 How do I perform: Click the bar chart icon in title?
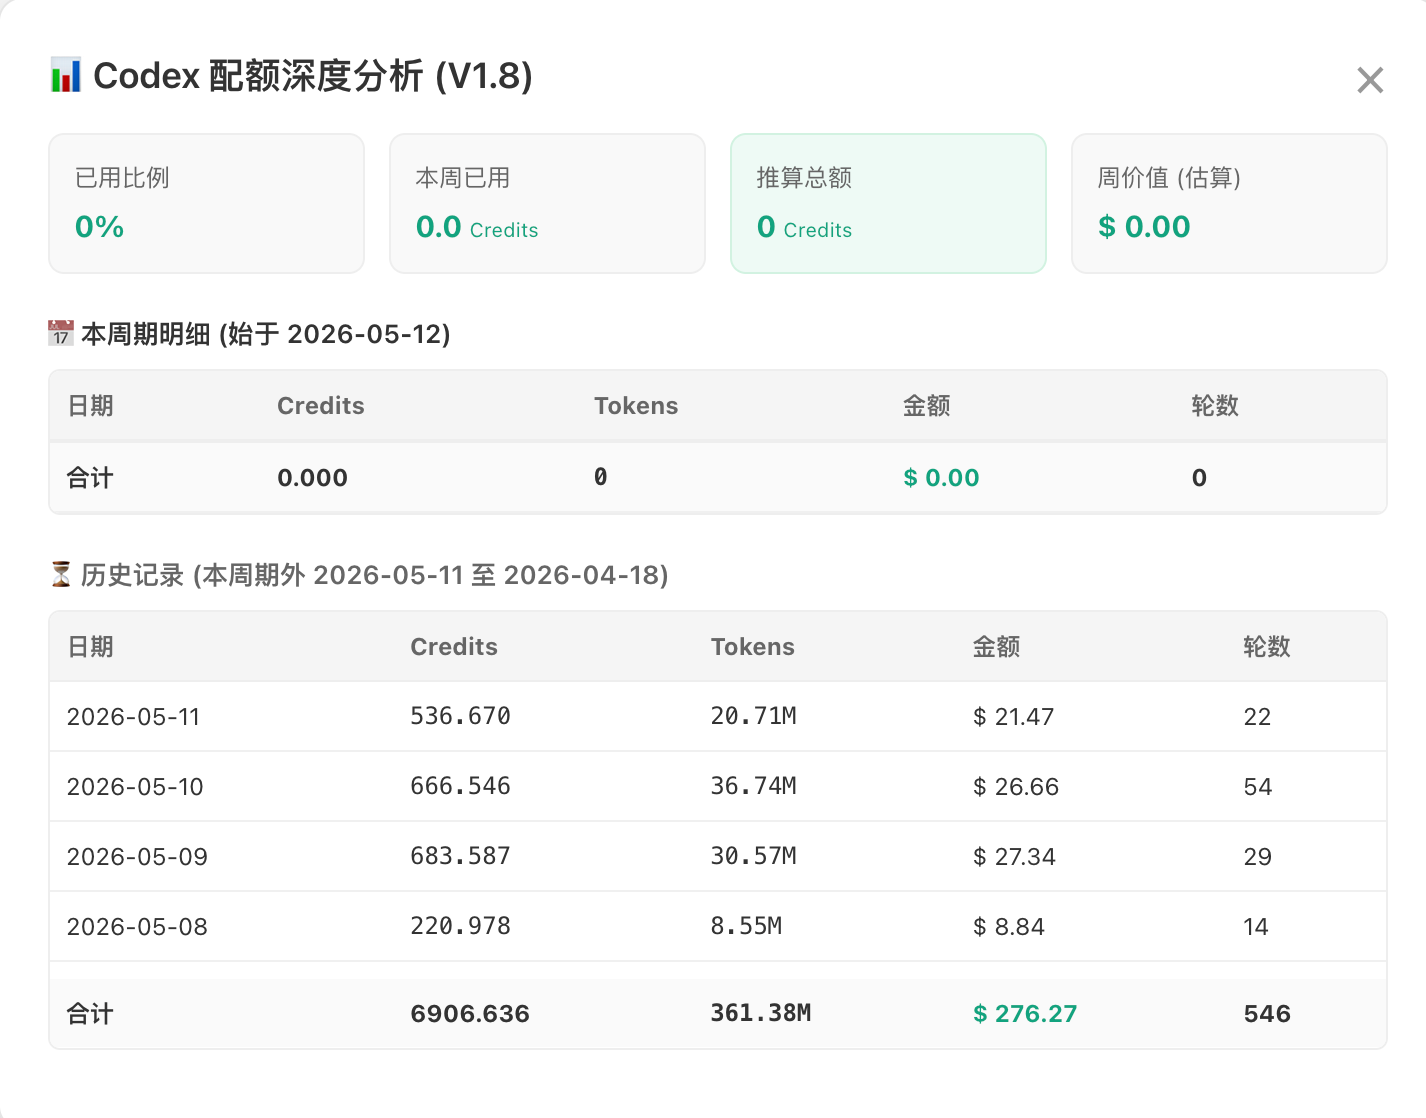65,76
